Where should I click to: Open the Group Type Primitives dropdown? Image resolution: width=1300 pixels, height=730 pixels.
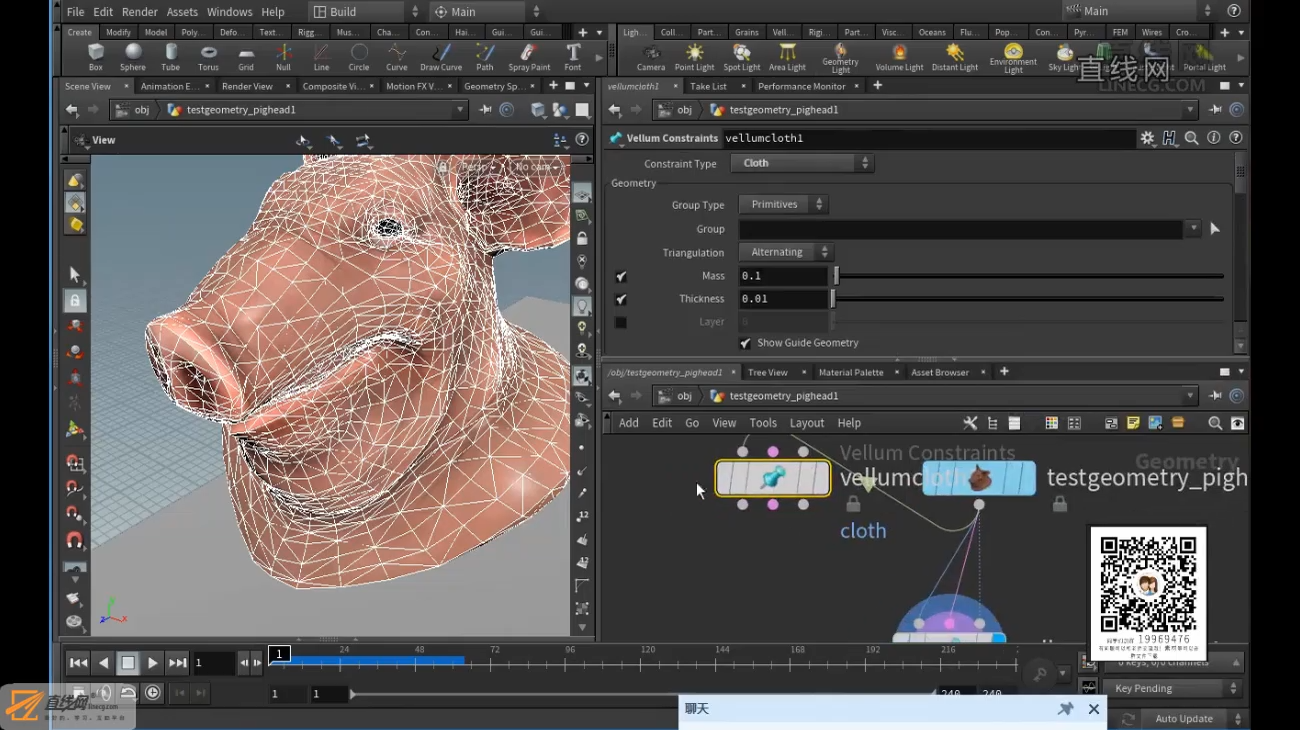click(783, 204)
